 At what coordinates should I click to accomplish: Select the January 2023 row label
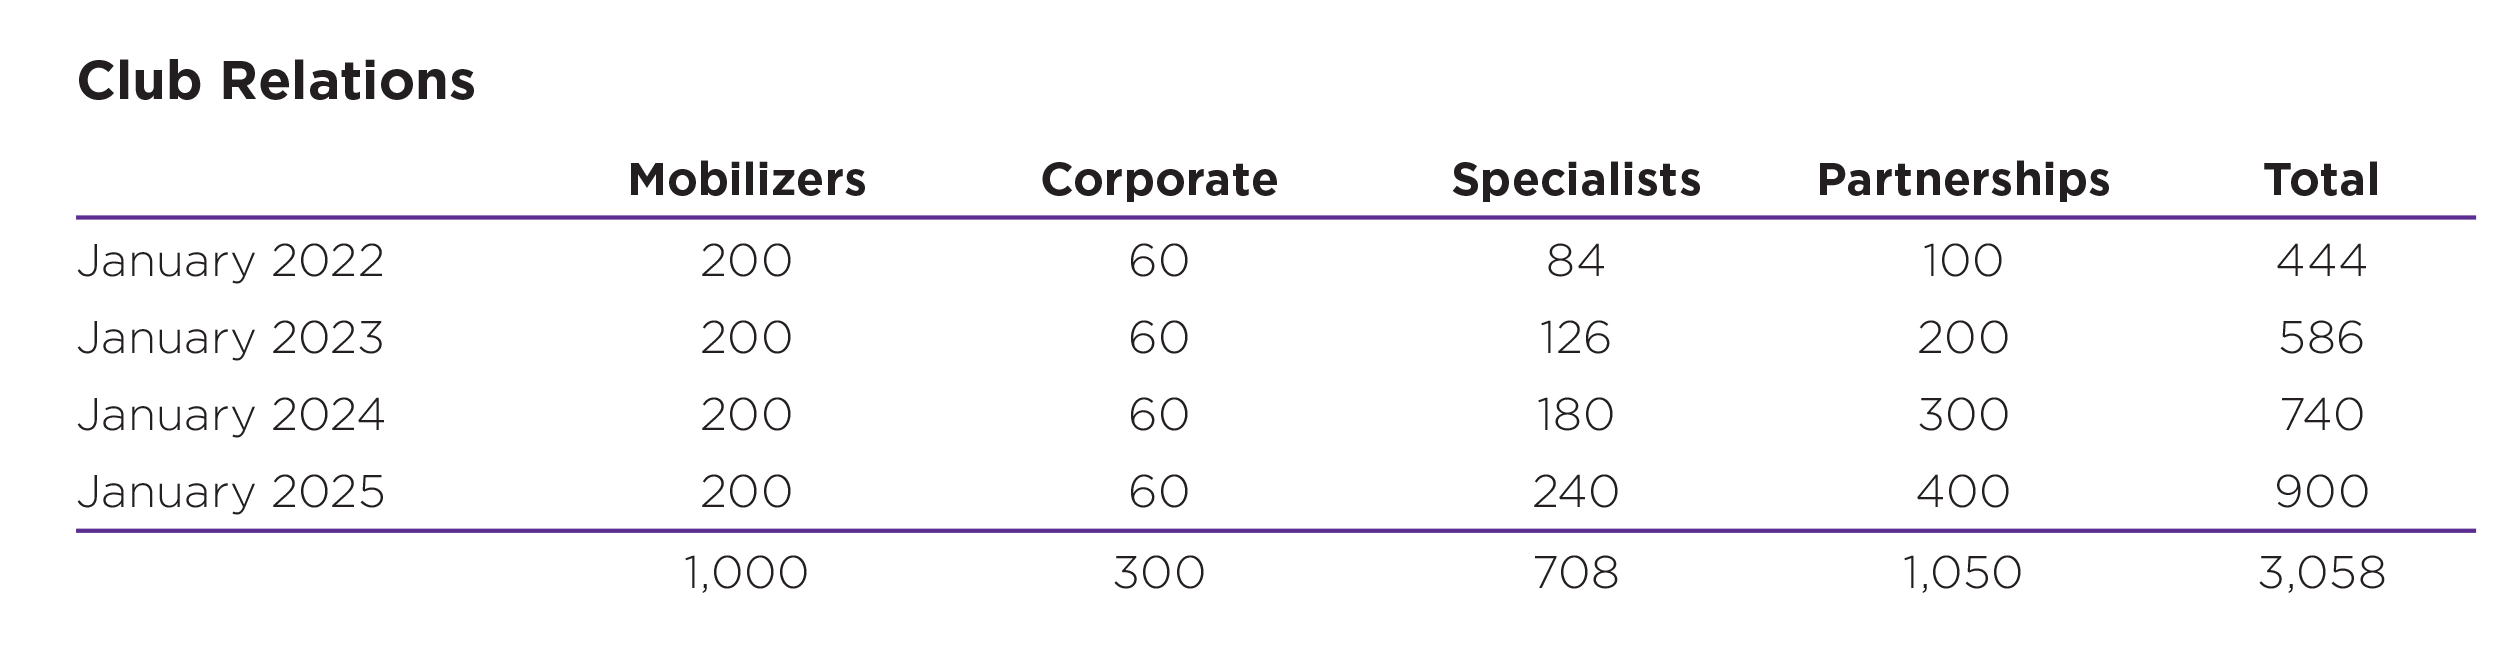point(231,339)
